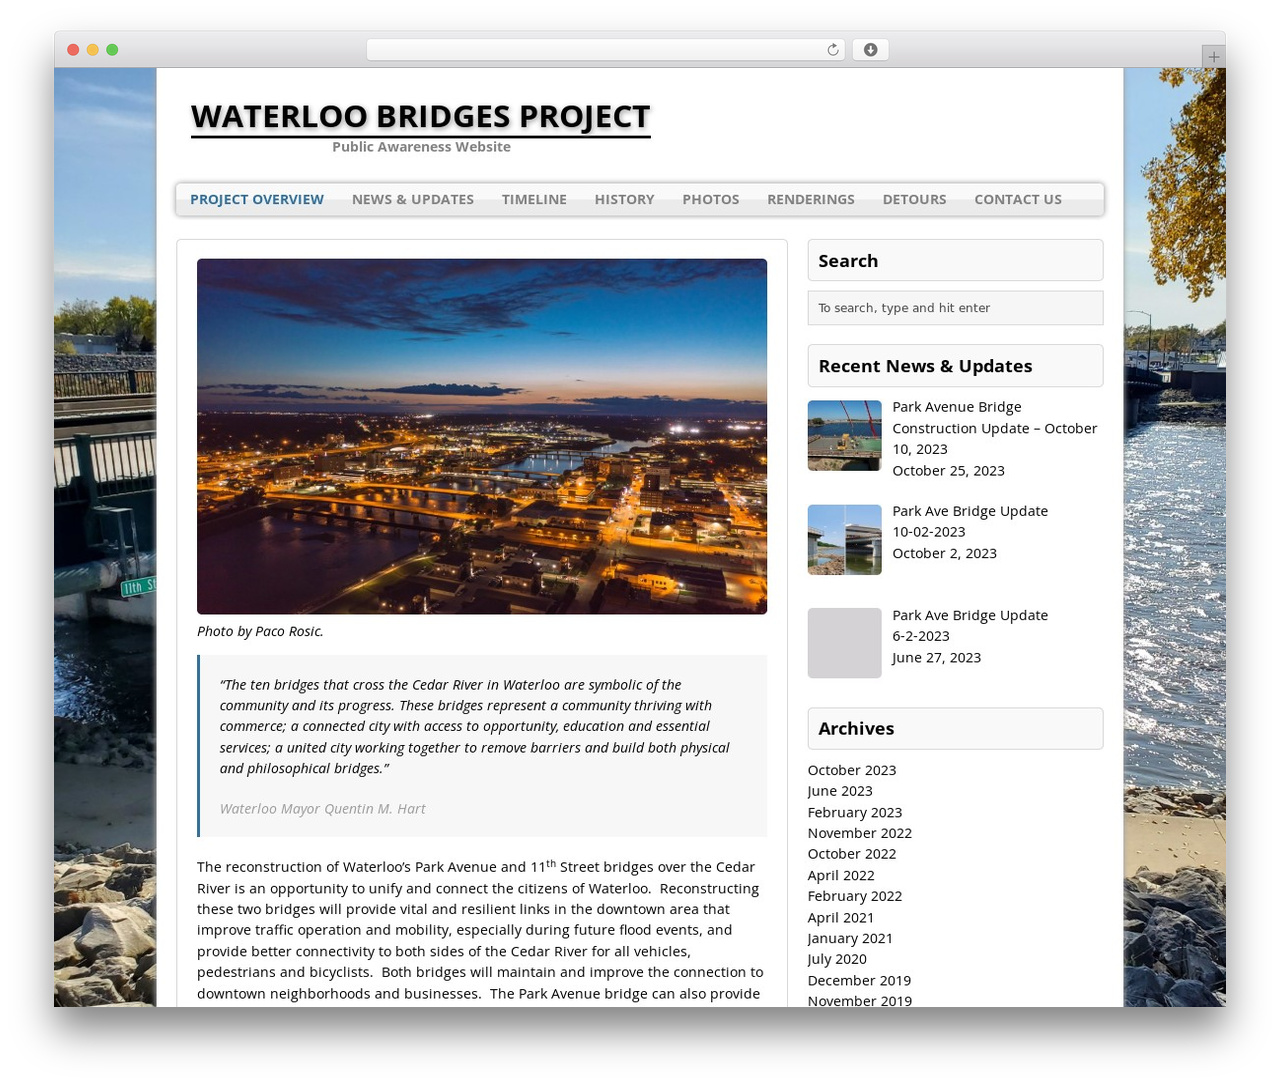
Task: Go to the Timeline page
Action: coord(534,199)
